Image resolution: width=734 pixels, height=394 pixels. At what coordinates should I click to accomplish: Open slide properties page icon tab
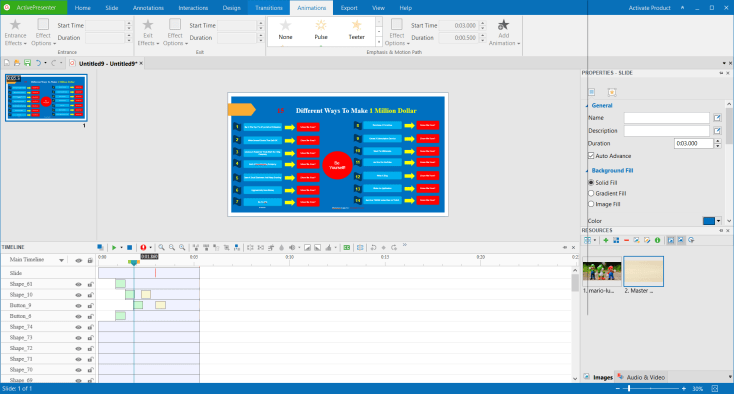592,92
